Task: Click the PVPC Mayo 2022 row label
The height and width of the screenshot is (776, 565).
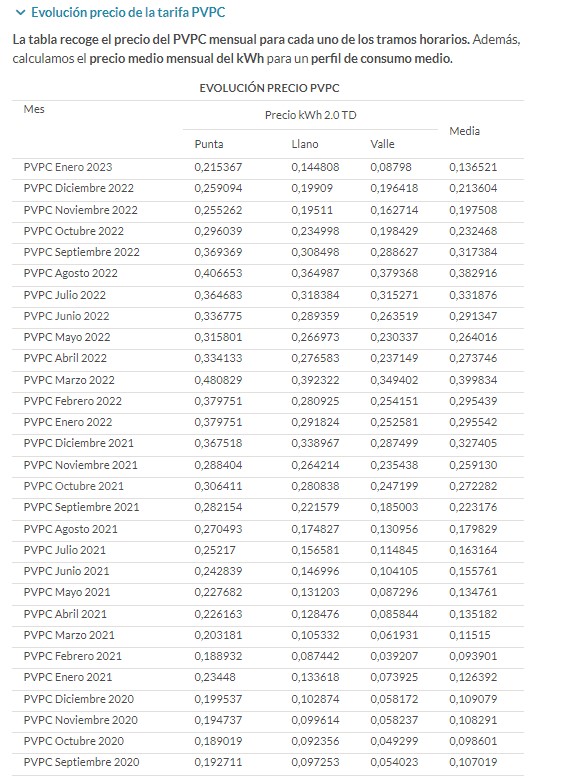Action: point(67,338)
